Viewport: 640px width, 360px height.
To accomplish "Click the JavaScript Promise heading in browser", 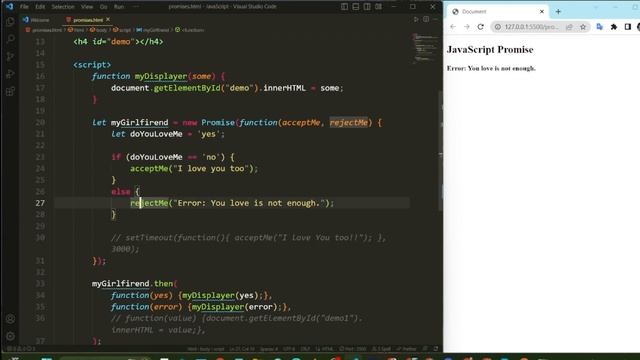I will coord(490,49).
